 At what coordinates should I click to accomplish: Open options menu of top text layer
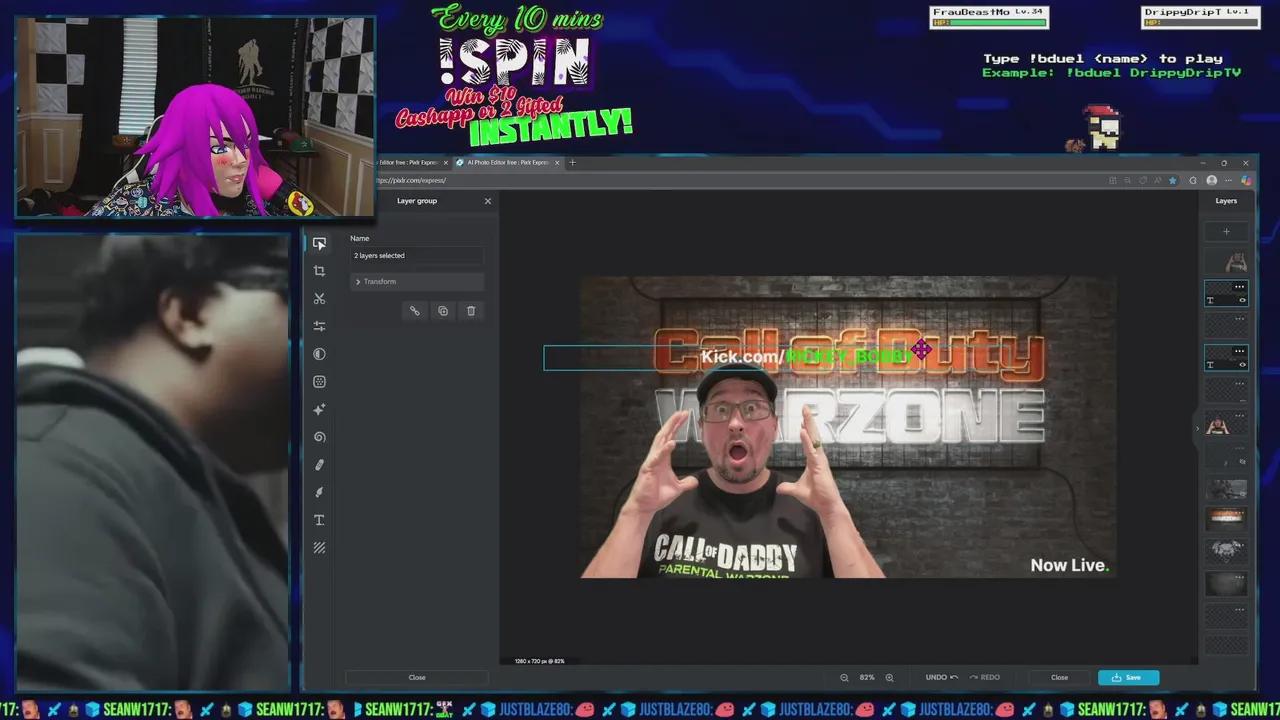coord(1239,287)
